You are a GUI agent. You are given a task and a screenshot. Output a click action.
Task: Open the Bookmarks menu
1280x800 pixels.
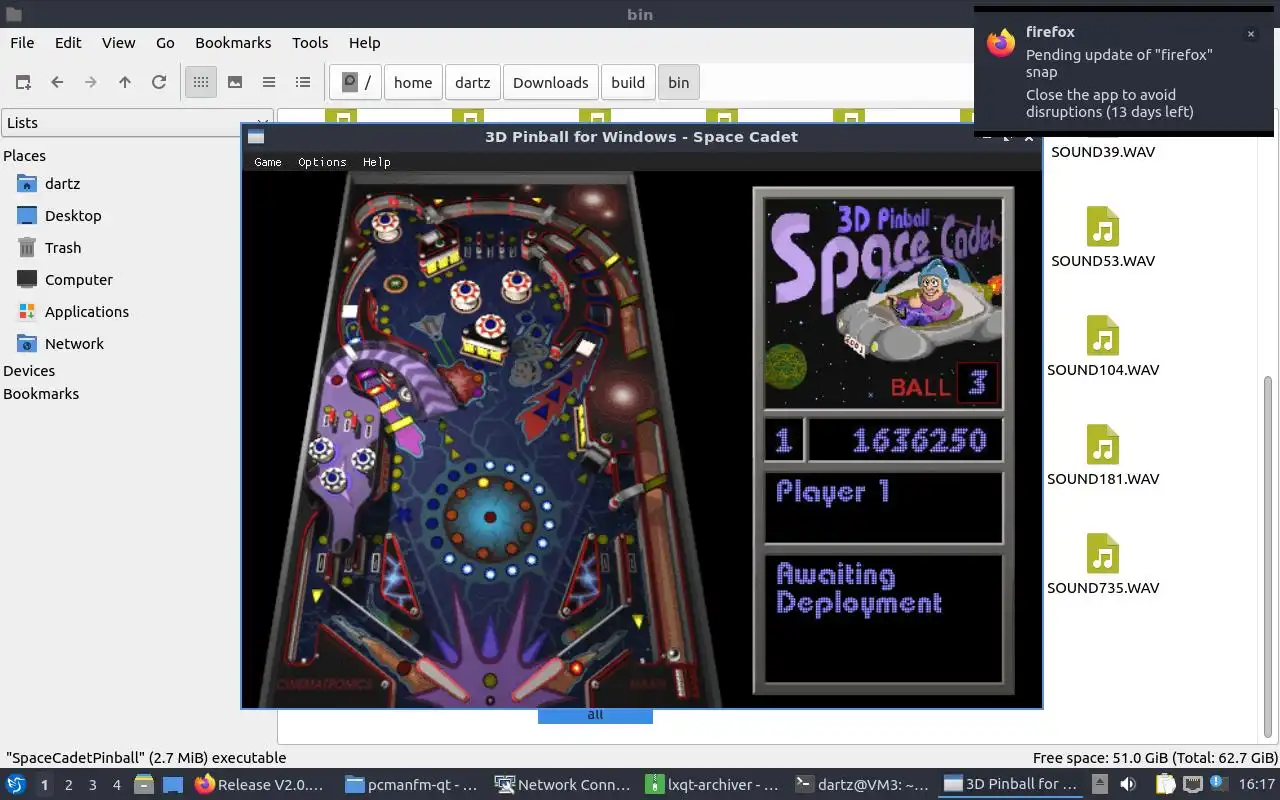tap(233, 43)
